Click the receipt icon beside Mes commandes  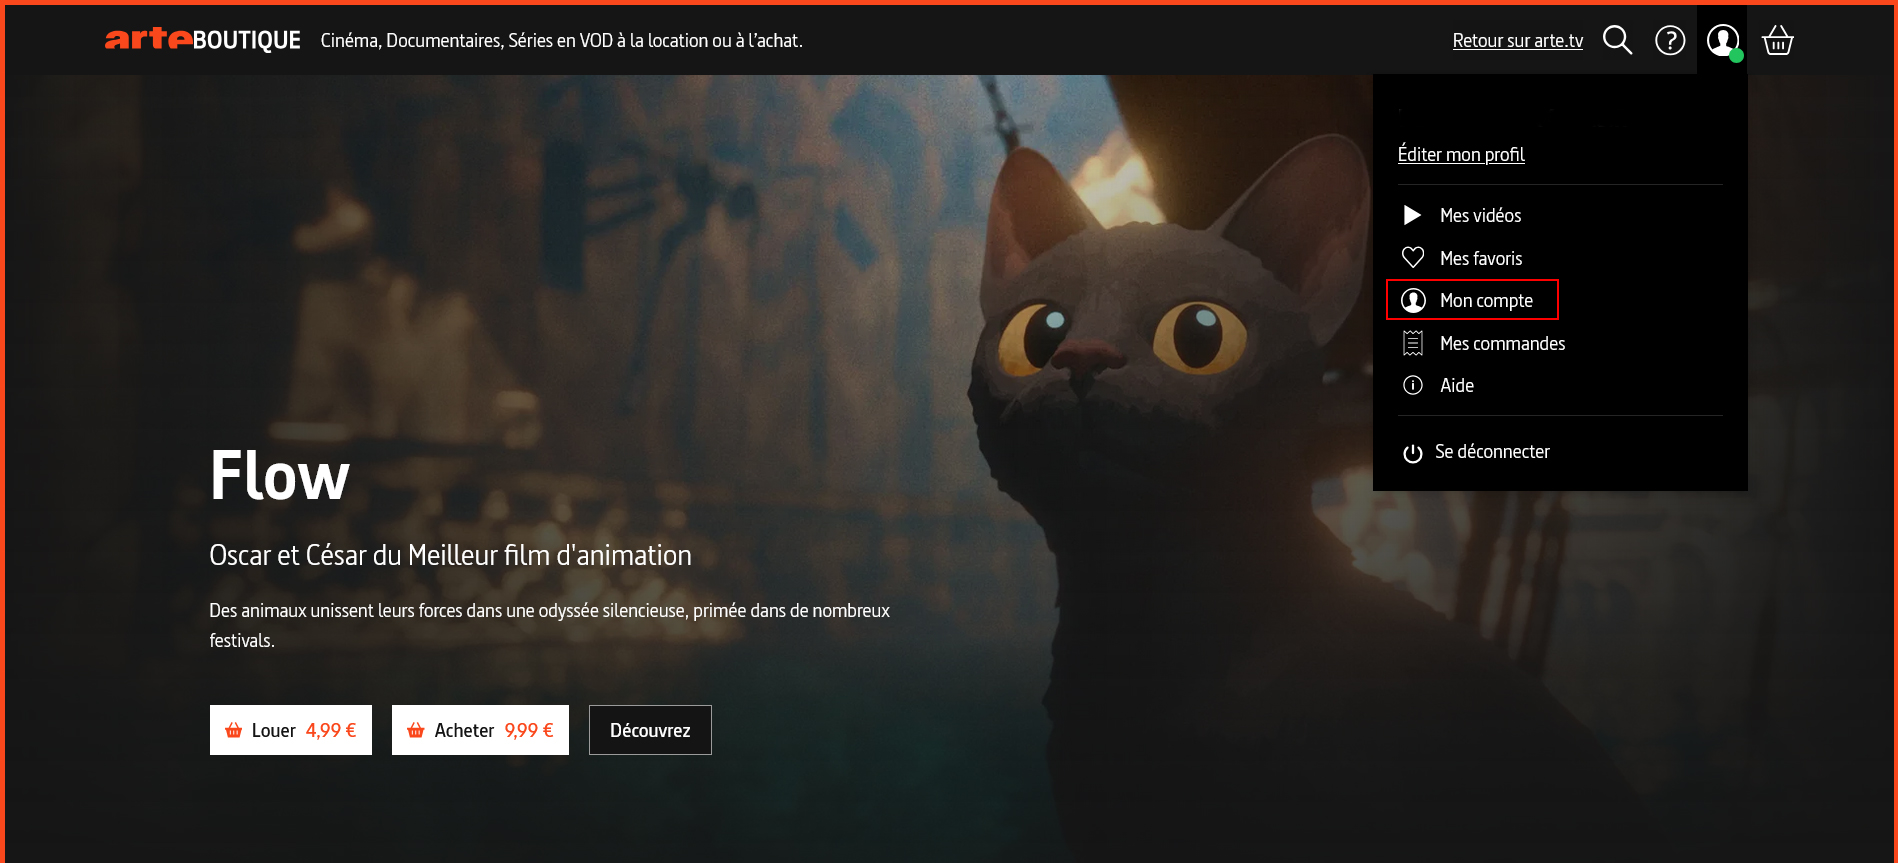coord(1412,343)
